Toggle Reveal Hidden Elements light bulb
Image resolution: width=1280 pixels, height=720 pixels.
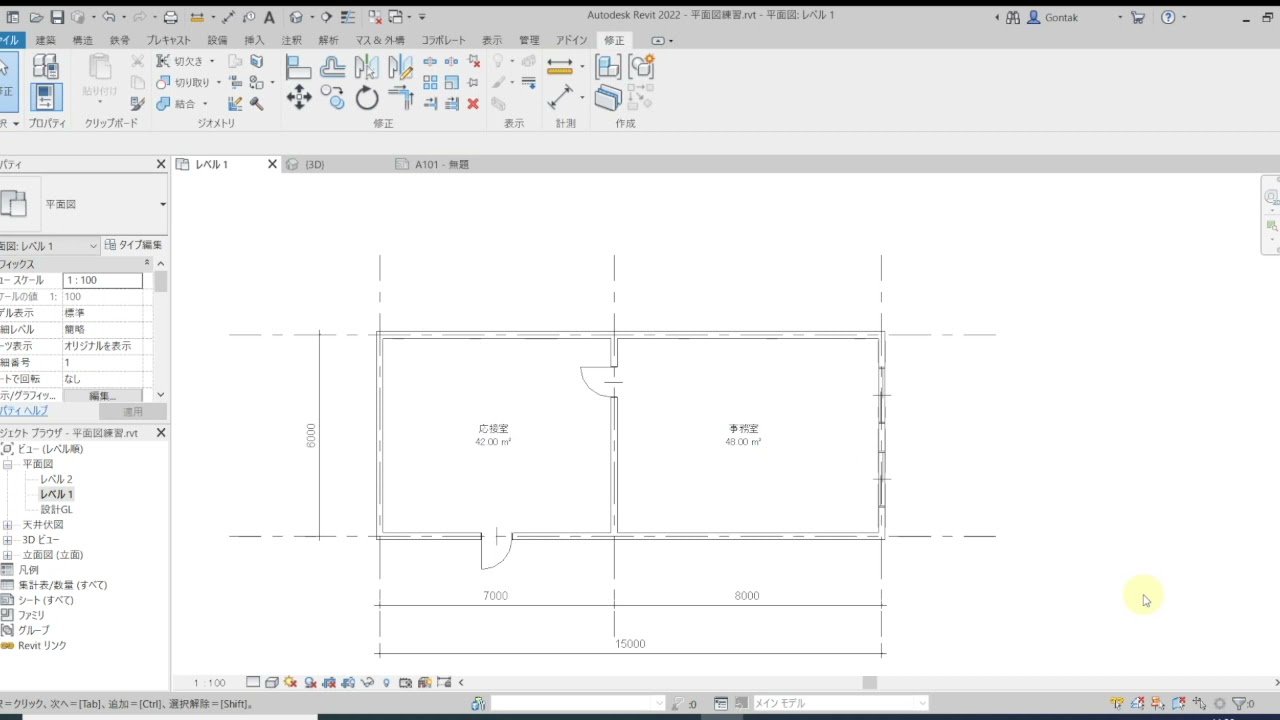pyautogui.click(x=387, y=683)
